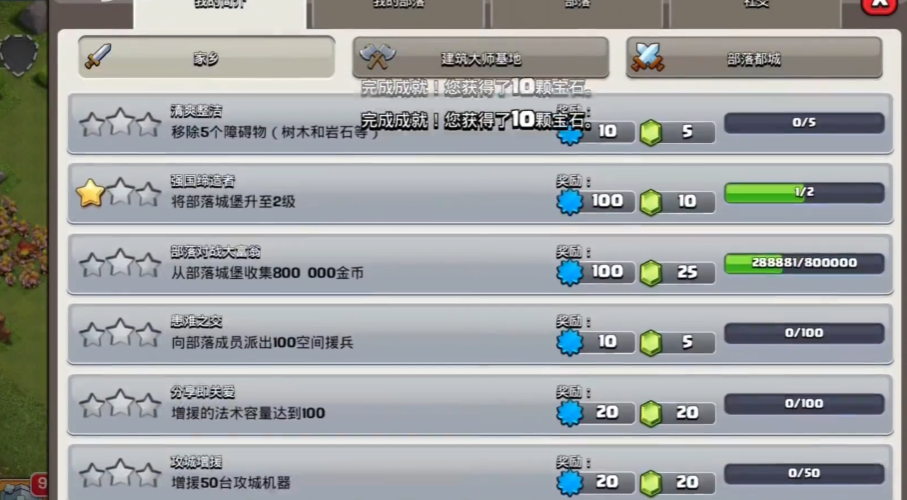Click the blue experience badge in 分享即关爱 row

(570, 413)
